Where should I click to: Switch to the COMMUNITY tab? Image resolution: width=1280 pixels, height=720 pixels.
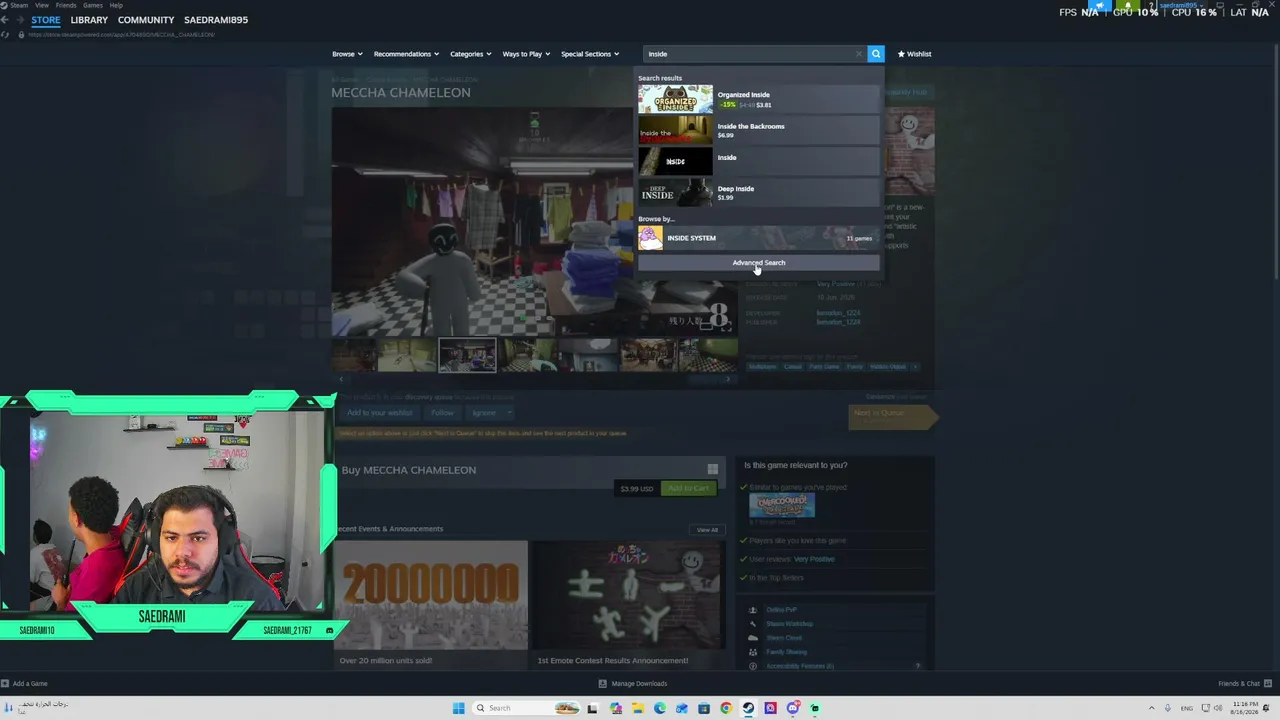[x=146, y=20]
